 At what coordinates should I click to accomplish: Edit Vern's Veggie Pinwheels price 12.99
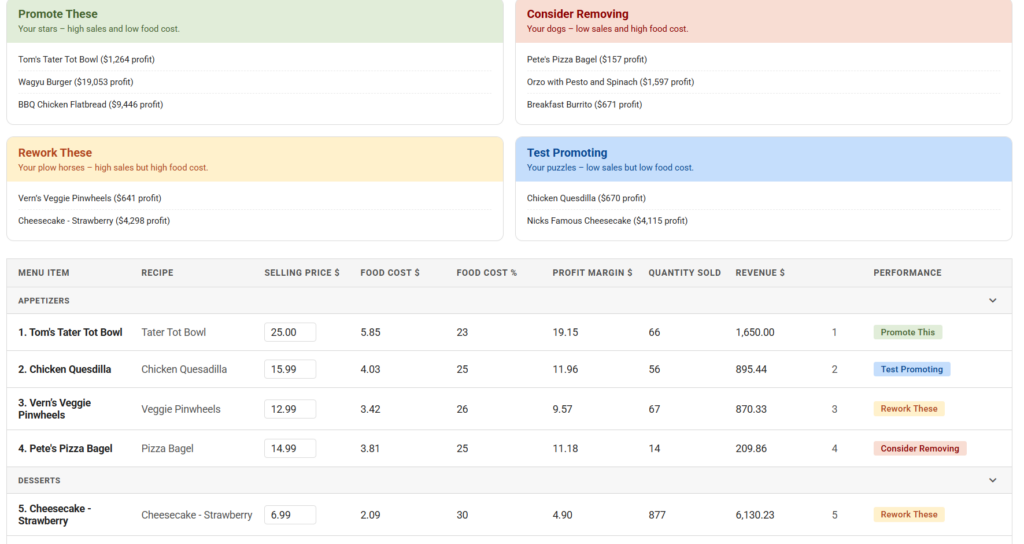(x=290, y=409)
